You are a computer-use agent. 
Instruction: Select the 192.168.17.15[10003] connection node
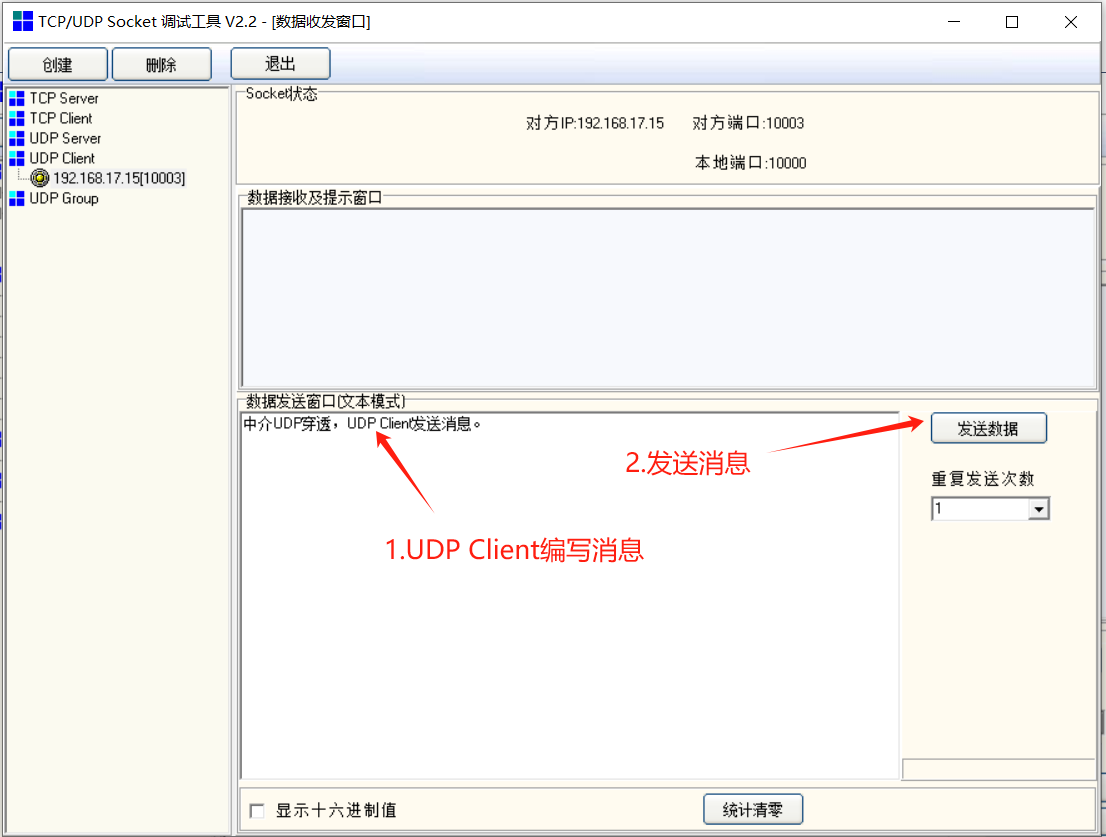tap(119, 178)
